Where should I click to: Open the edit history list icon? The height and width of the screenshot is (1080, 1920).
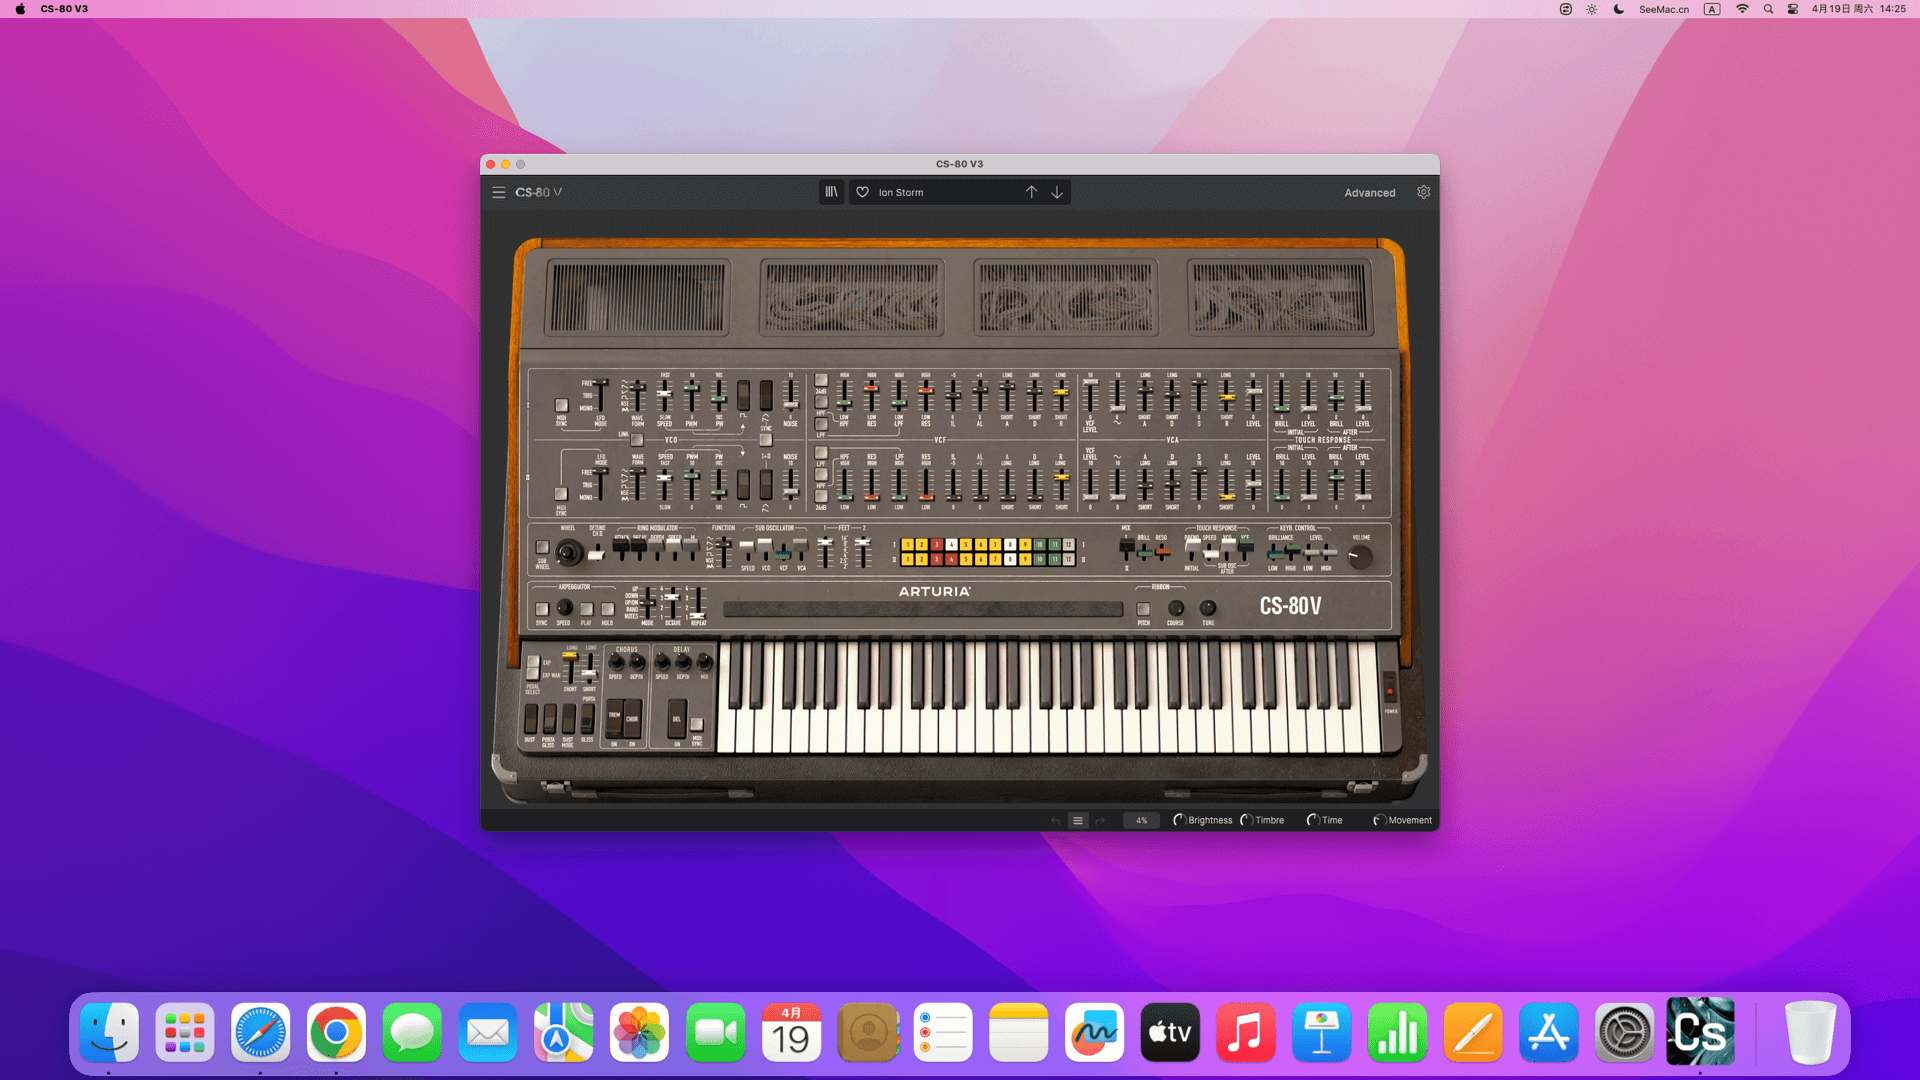1078,821
